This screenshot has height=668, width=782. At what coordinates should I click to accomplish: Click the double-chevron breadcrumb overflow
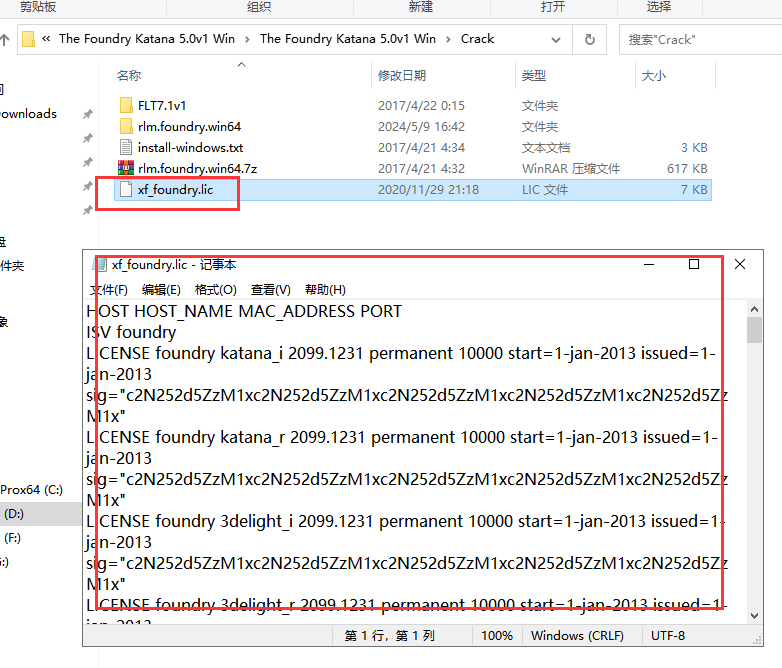click(x=46, y=39)
